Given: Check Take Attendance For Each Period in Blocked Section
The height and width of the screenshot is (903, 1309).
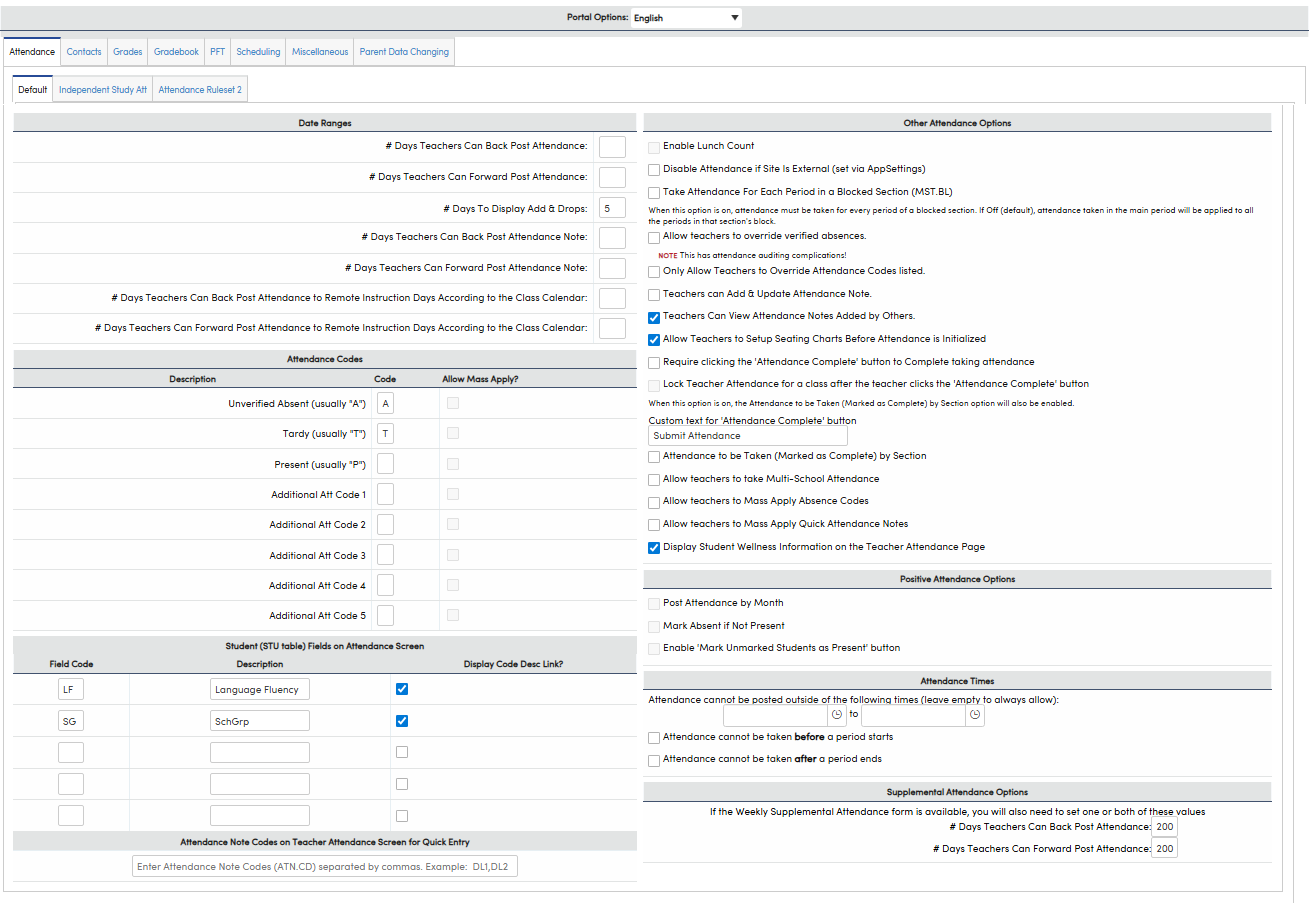Looking at the screenshot, I should tap(654, 192).
